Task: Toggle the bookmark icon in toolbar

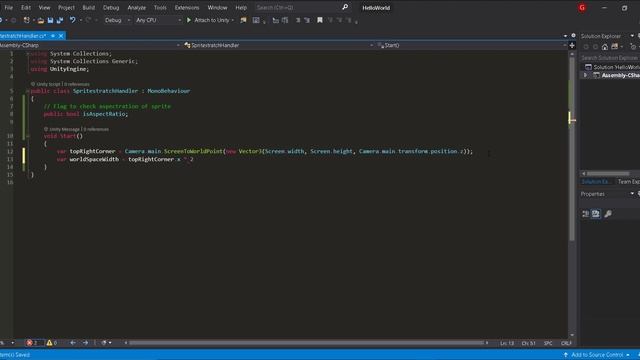Action: click(320, 20)
